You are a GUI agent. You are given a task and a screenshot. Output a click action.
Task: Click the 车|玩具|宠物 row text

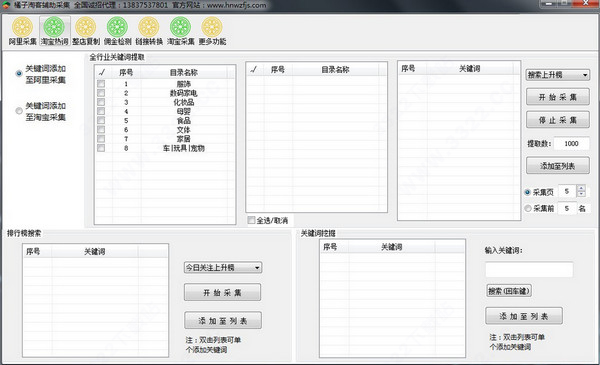(x=184, y=148)
